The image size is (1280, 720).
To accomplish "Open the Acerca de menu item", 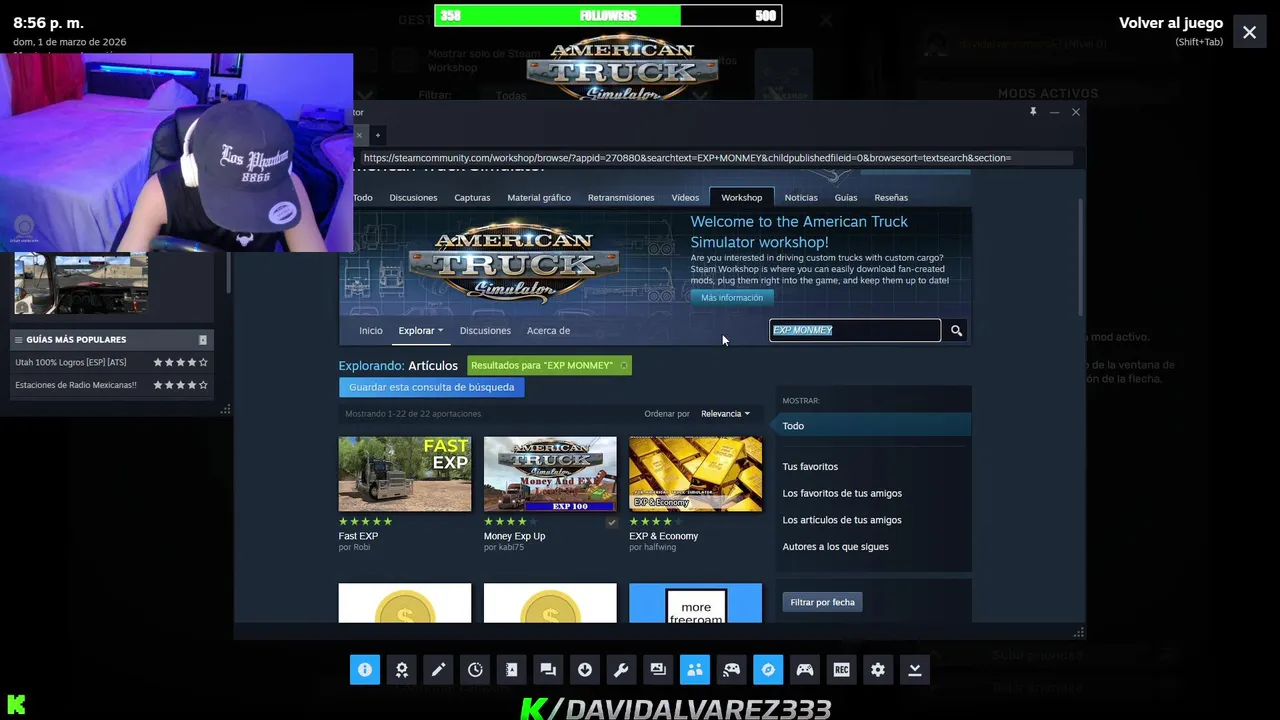I will click(x=548, y=331).
